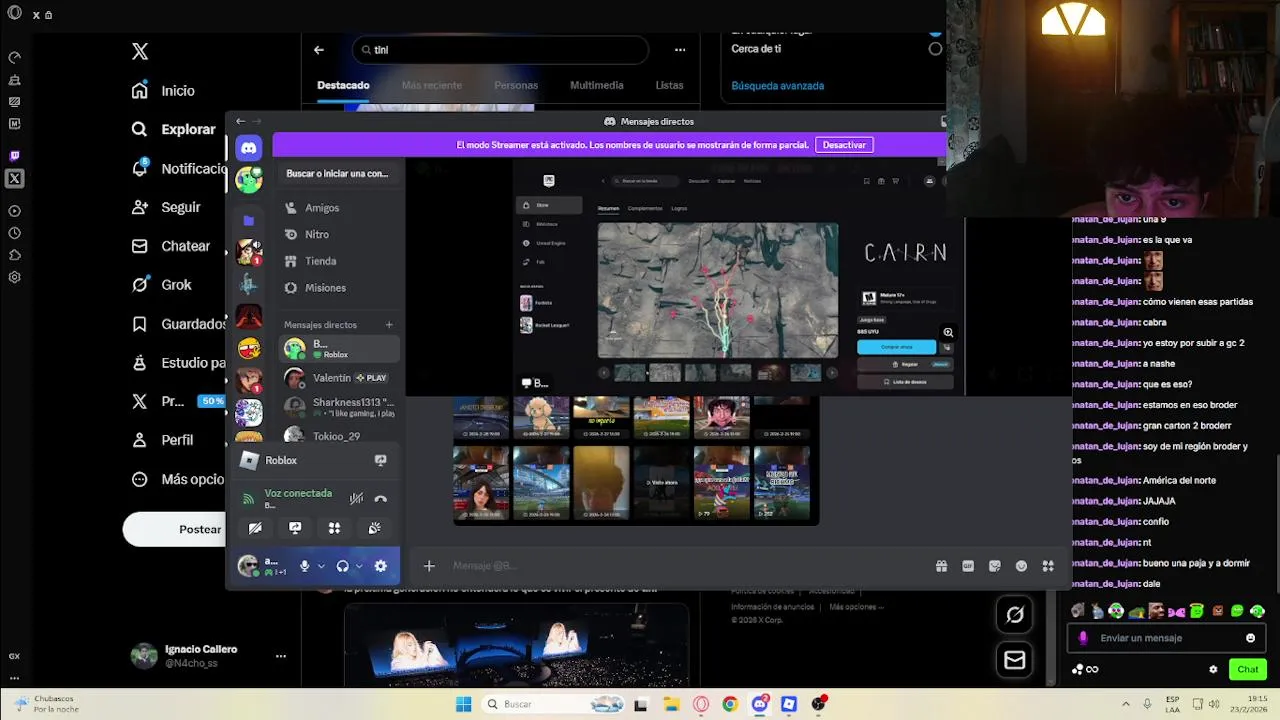Click the magnifier zoom icon on stream
This screenshot has width=1280, height=720.
coord(948,333)
